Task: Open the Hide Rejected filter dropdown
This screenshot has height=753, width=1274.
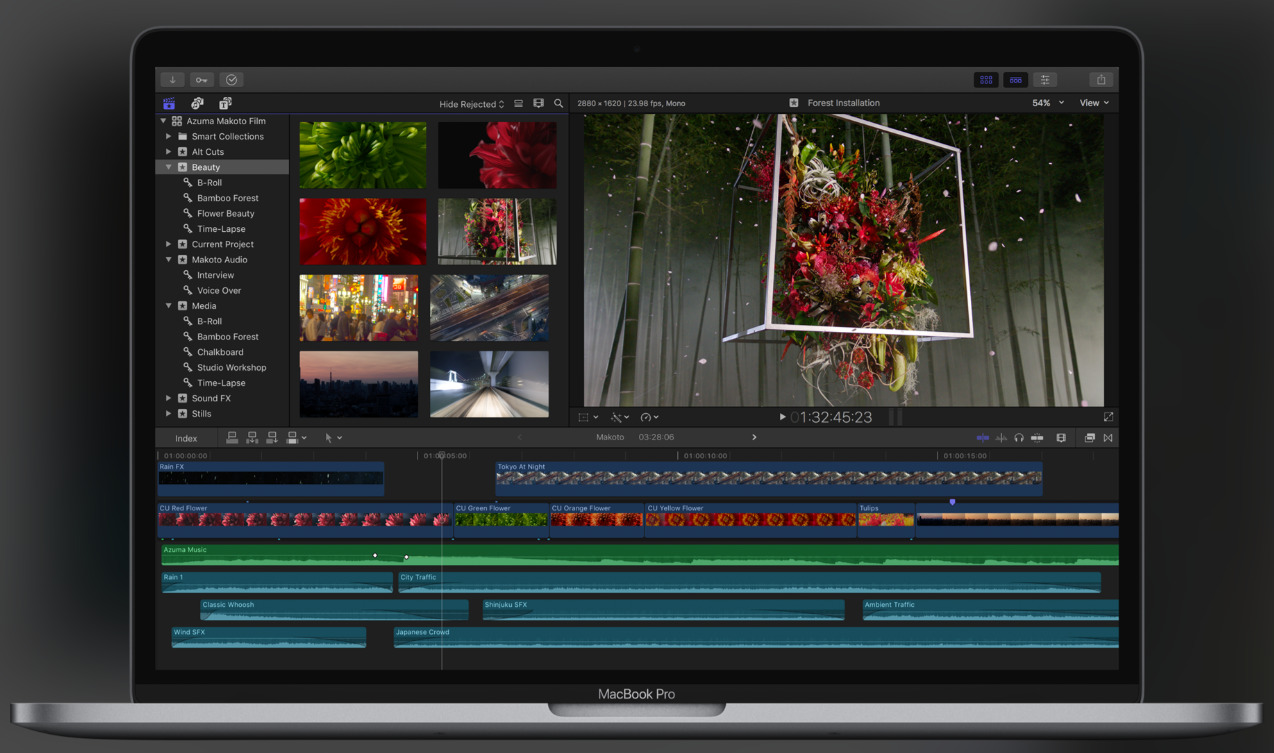Action: click(472, 104)
